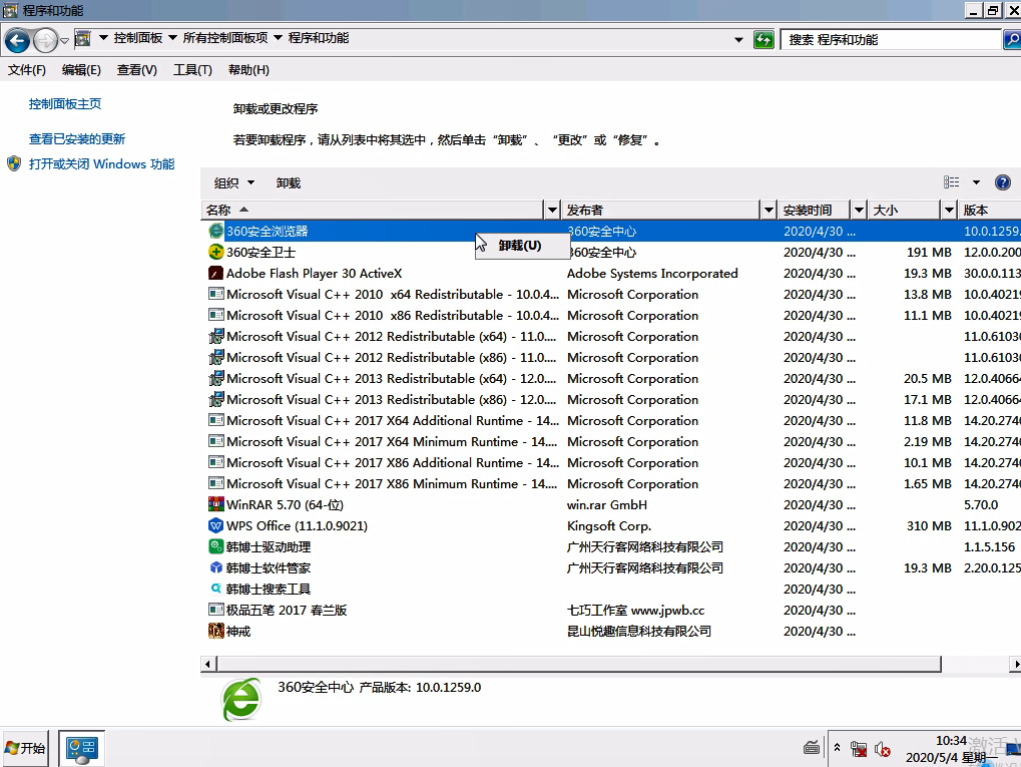Click the forward navigation arrow
Viewport: 1021px width, 767px height.
(x=45, y=40)
